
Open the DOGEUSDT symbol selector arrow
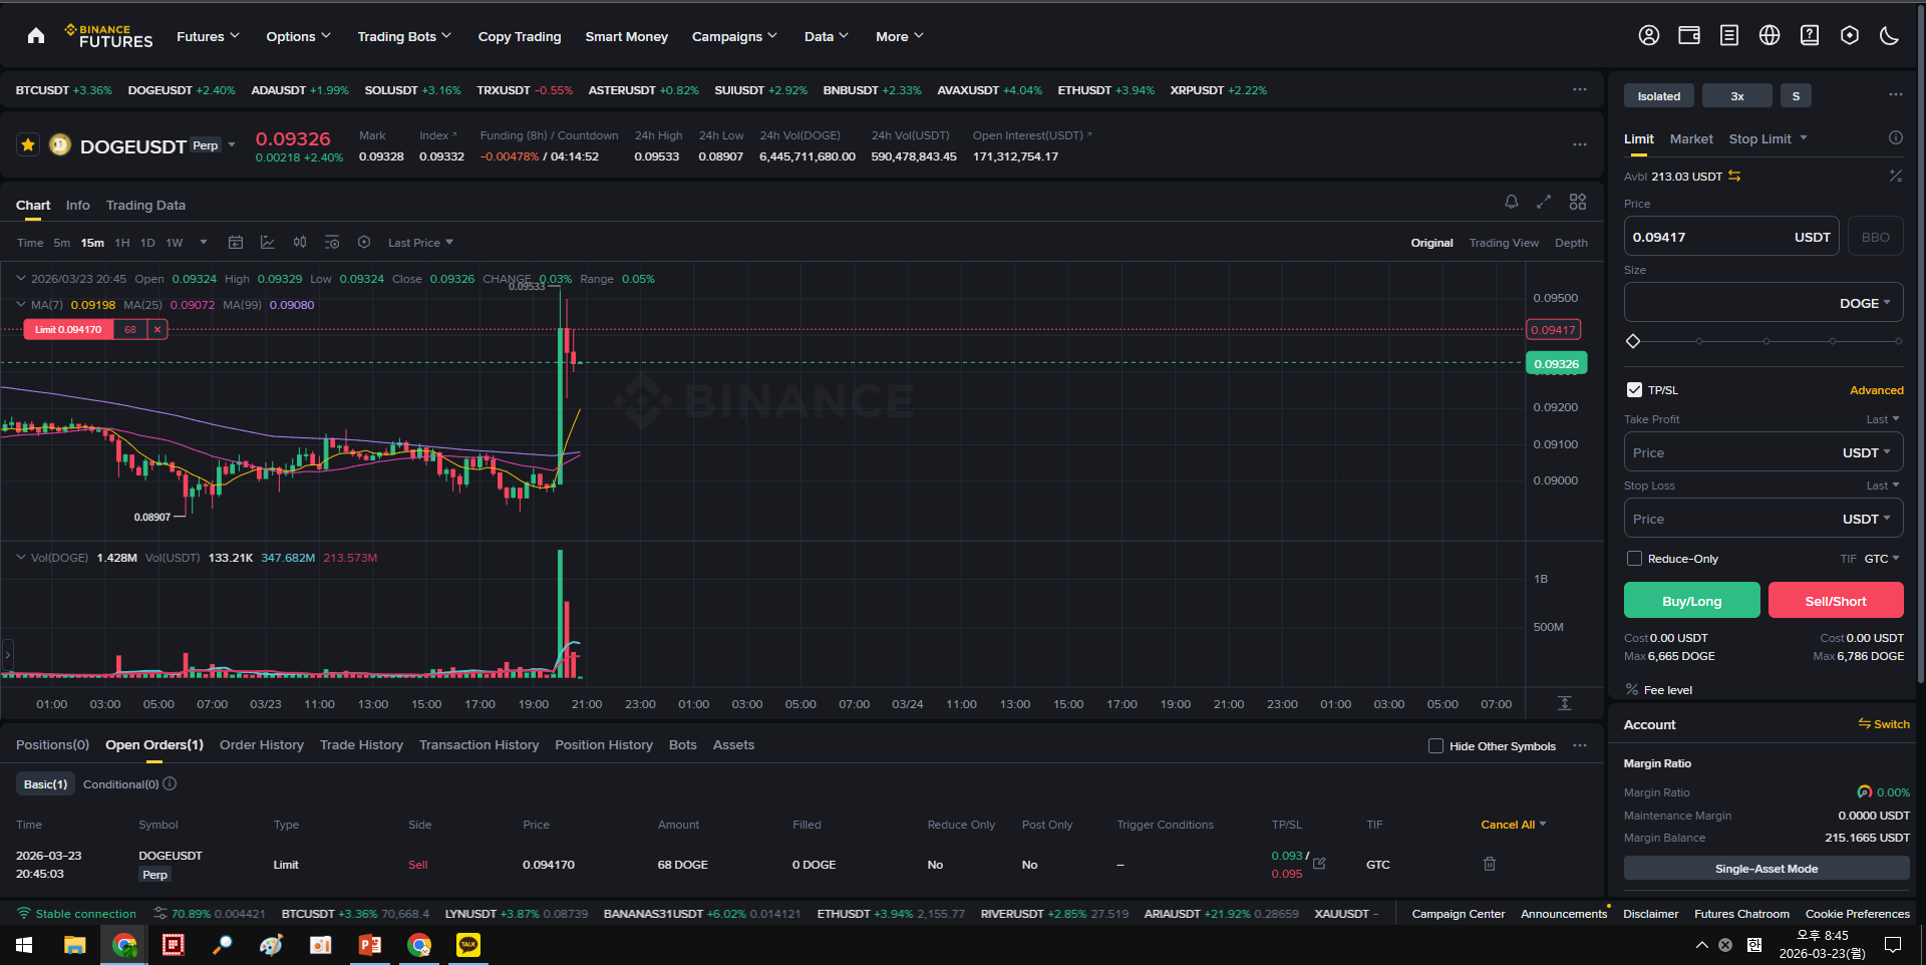click(x=232, y=145)
